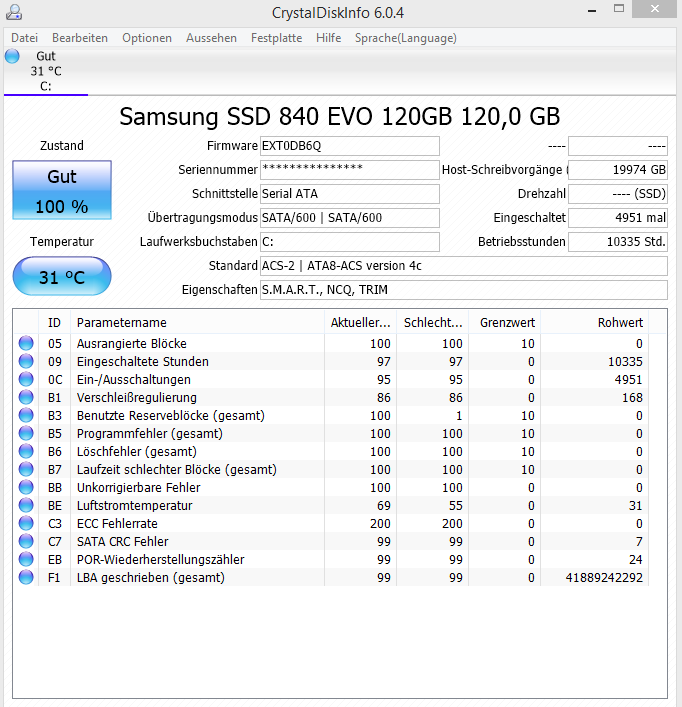682x707 pixels.
Task: Click the Samsung SSD 840 EVO title
Action: [339, 116]
